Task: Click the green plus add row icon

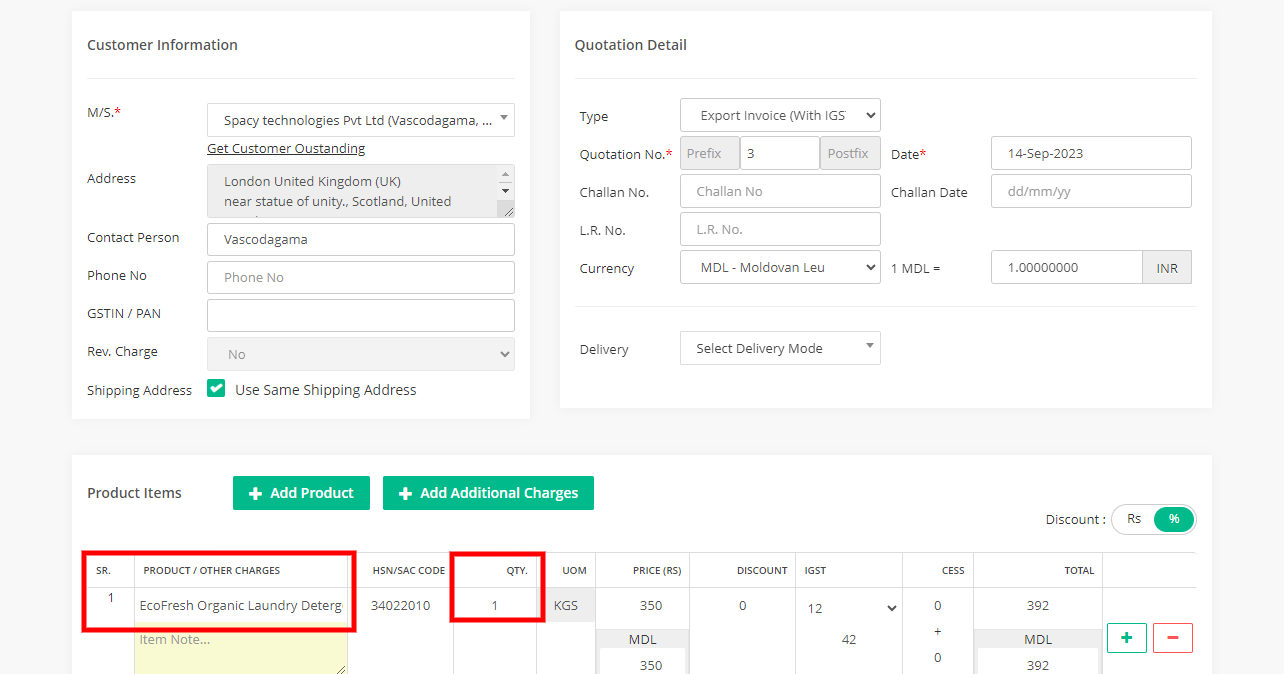Action: [x=1126, y=638]
